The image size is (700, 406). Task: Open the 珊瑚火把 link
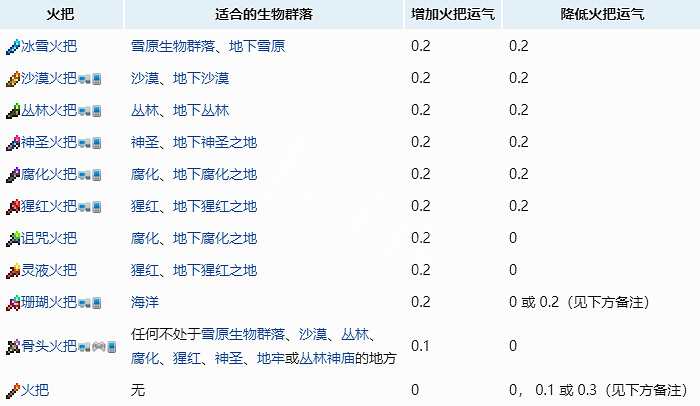(x=49, y=302)
